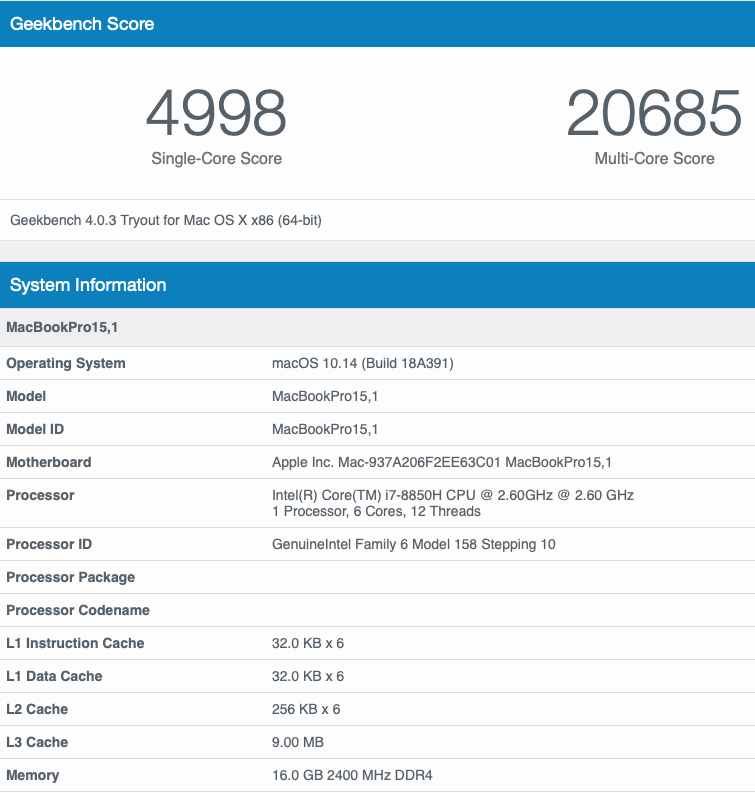Viewport: 755px width, 793px height.
Task: Select the 9.00 MB value
Action: 297,742
